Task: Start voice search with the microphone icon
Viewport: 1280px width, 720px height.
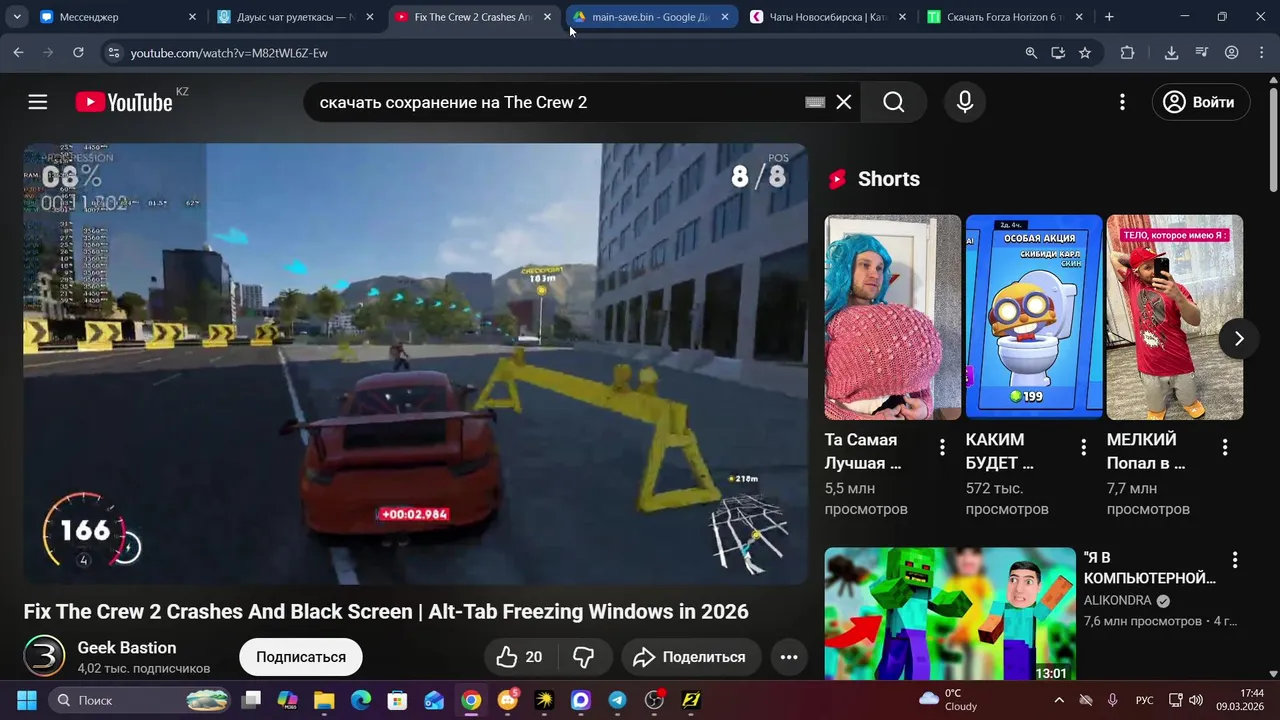Action: click(965, 102)
